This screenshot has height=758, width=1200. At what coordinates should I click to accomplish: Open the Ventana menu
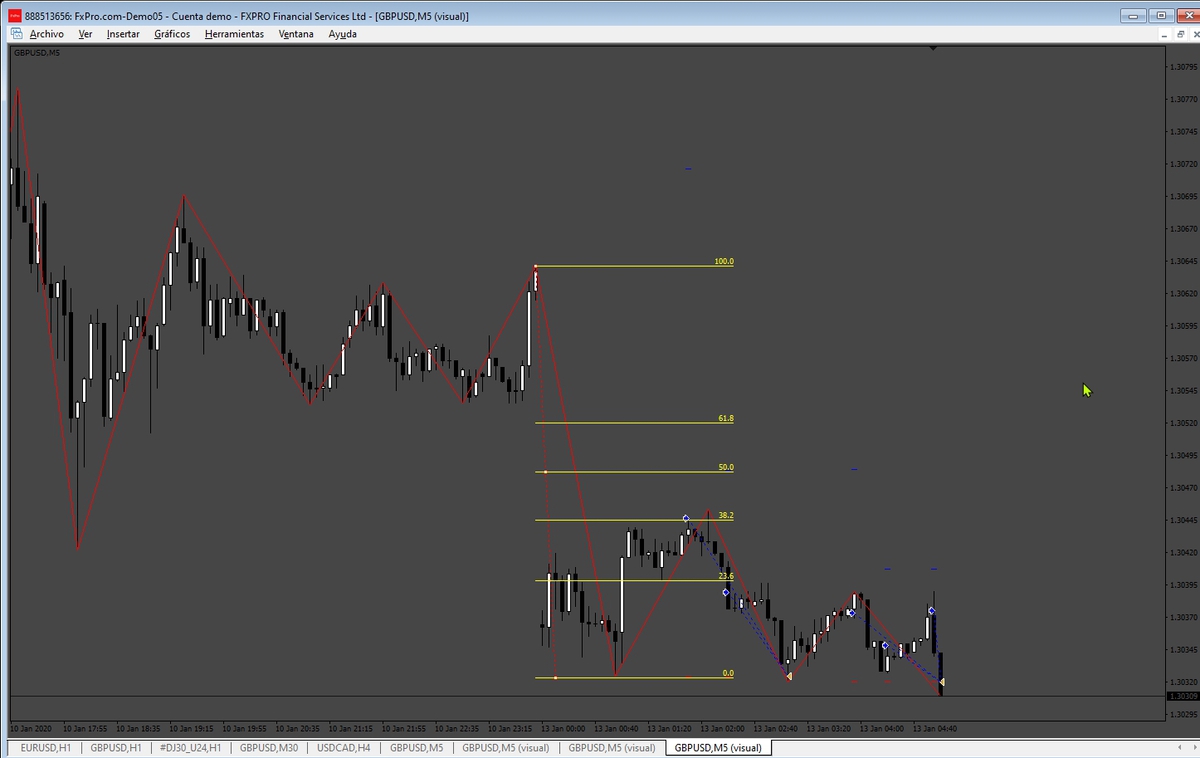click(296, 33)
